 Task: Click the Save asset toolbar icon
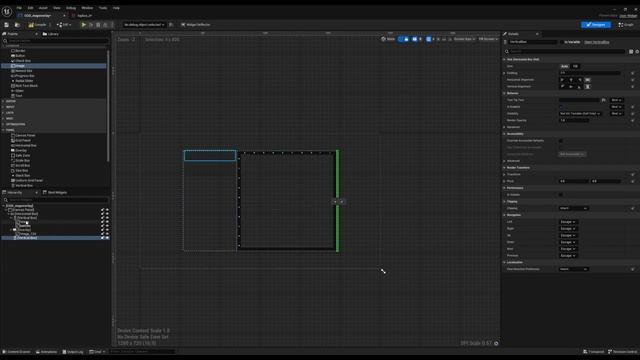(x=7, y=25)
